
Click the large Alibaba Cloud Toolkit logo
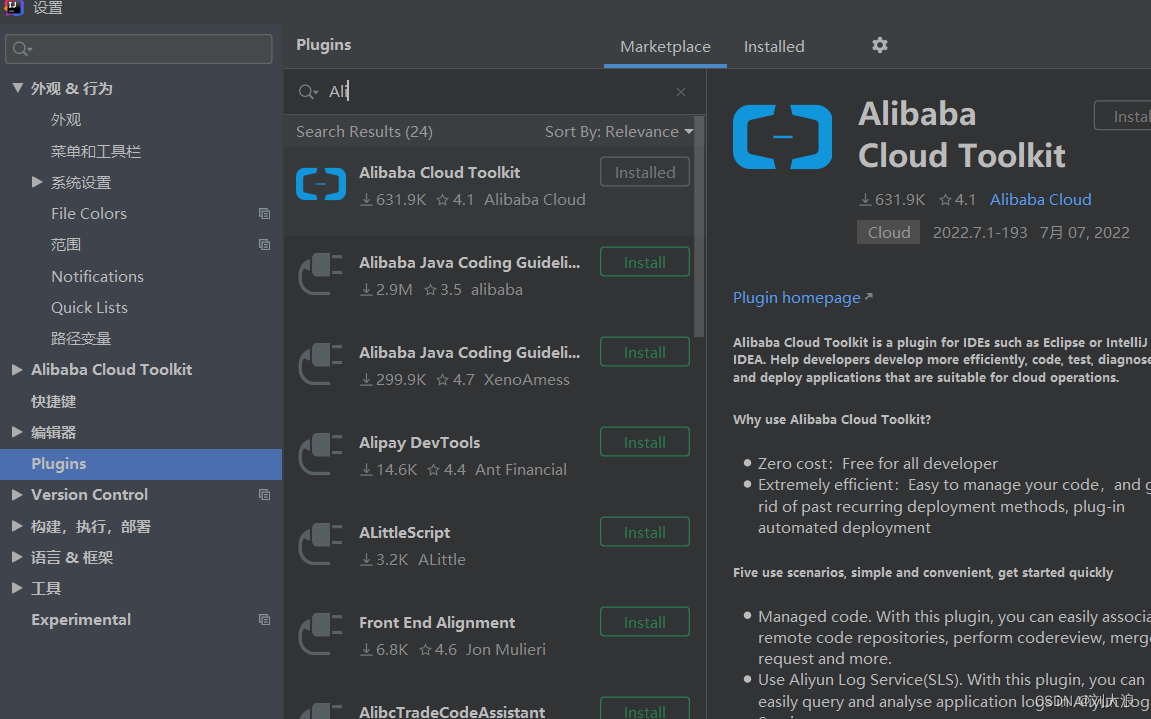point(783,137)
